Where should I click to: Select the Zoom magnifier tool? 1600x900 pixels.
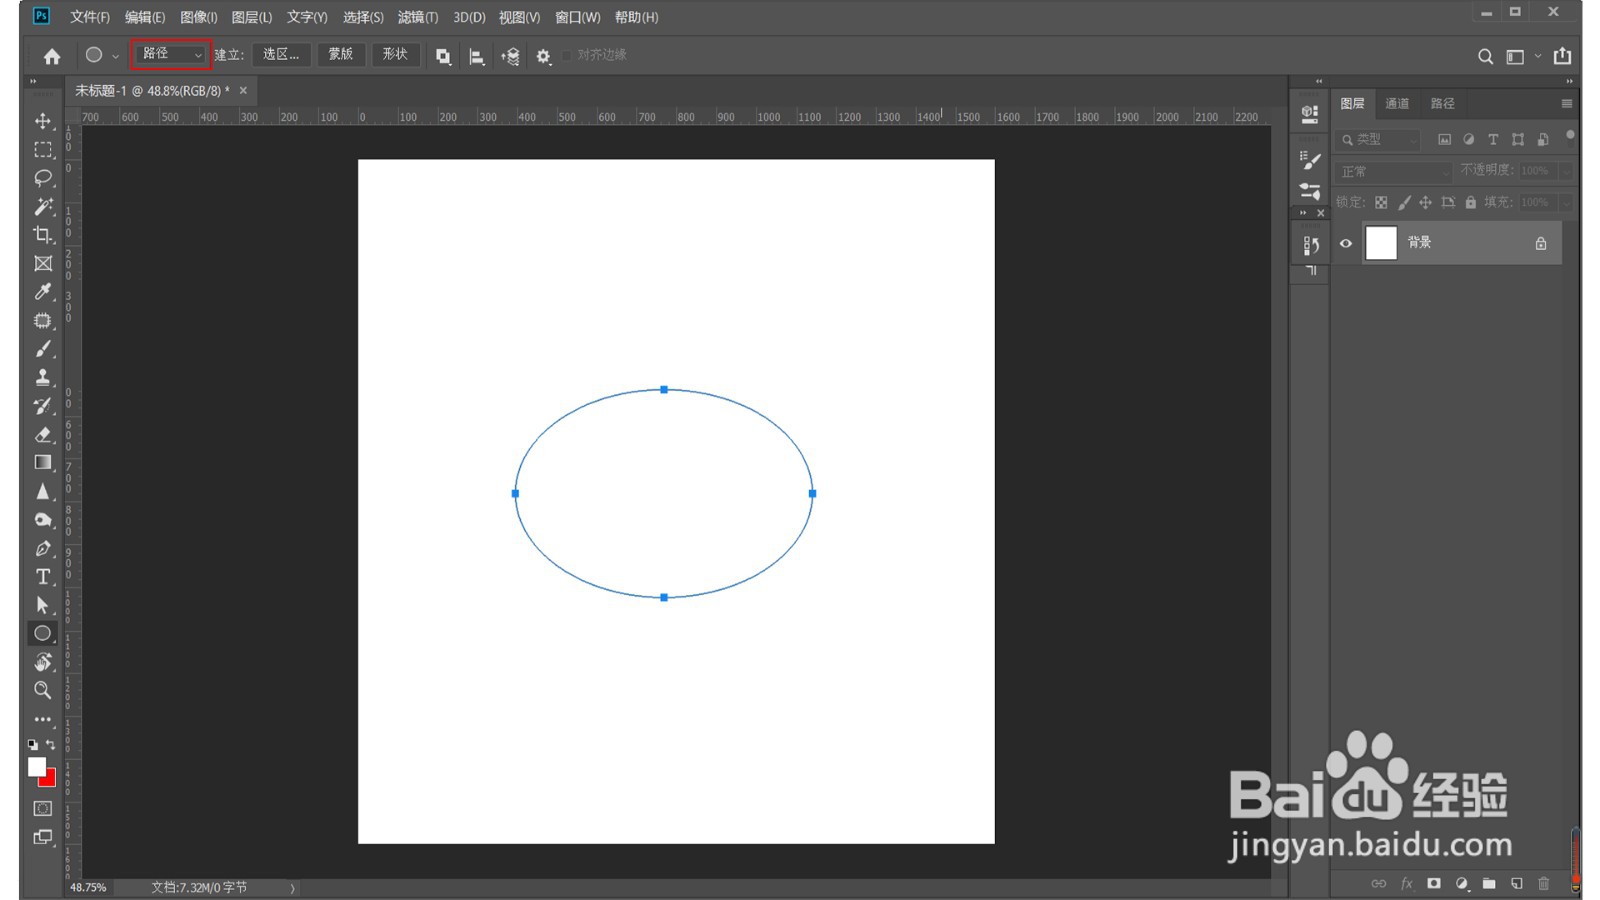click(43, 690)
